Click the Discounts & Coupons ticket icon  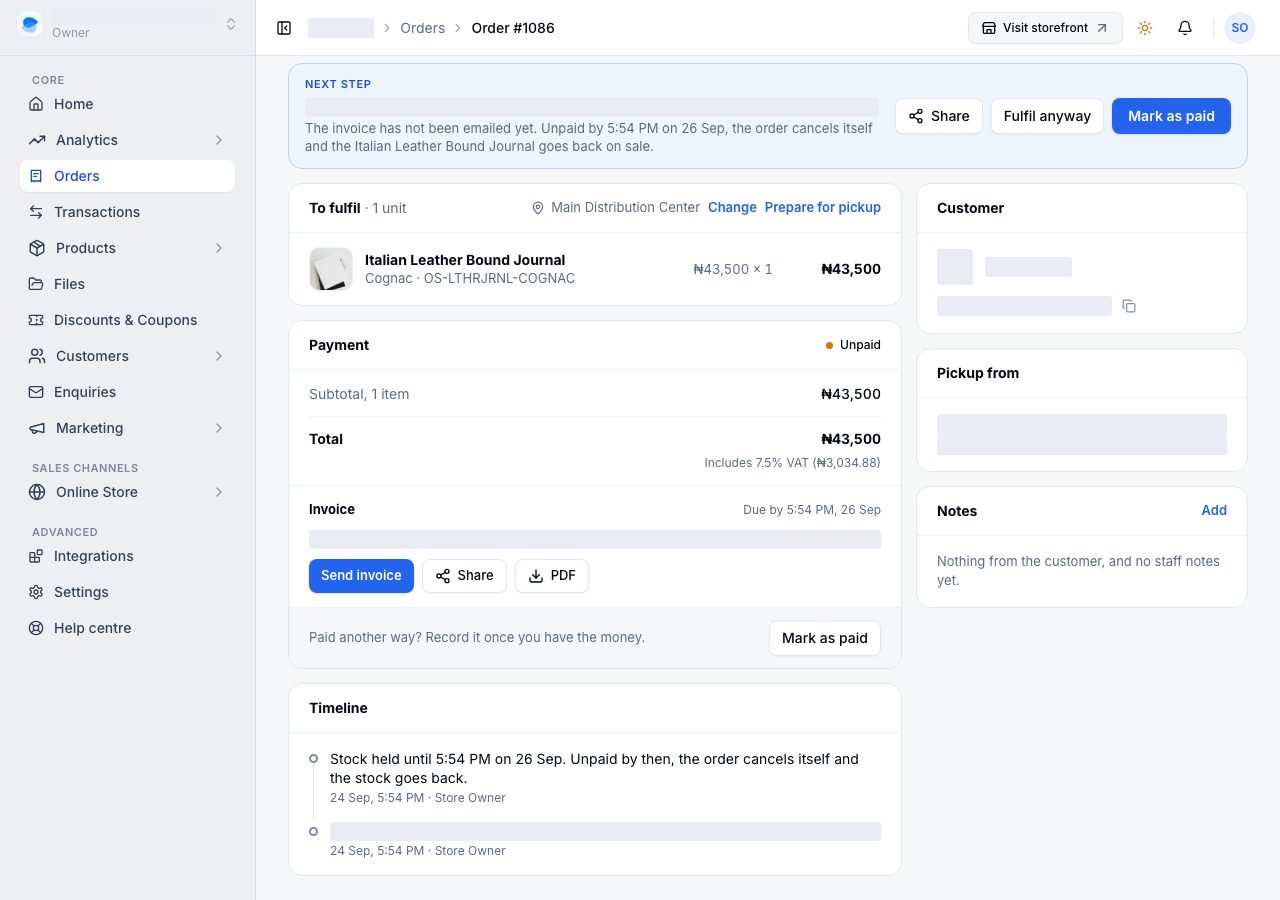point(36,320)
